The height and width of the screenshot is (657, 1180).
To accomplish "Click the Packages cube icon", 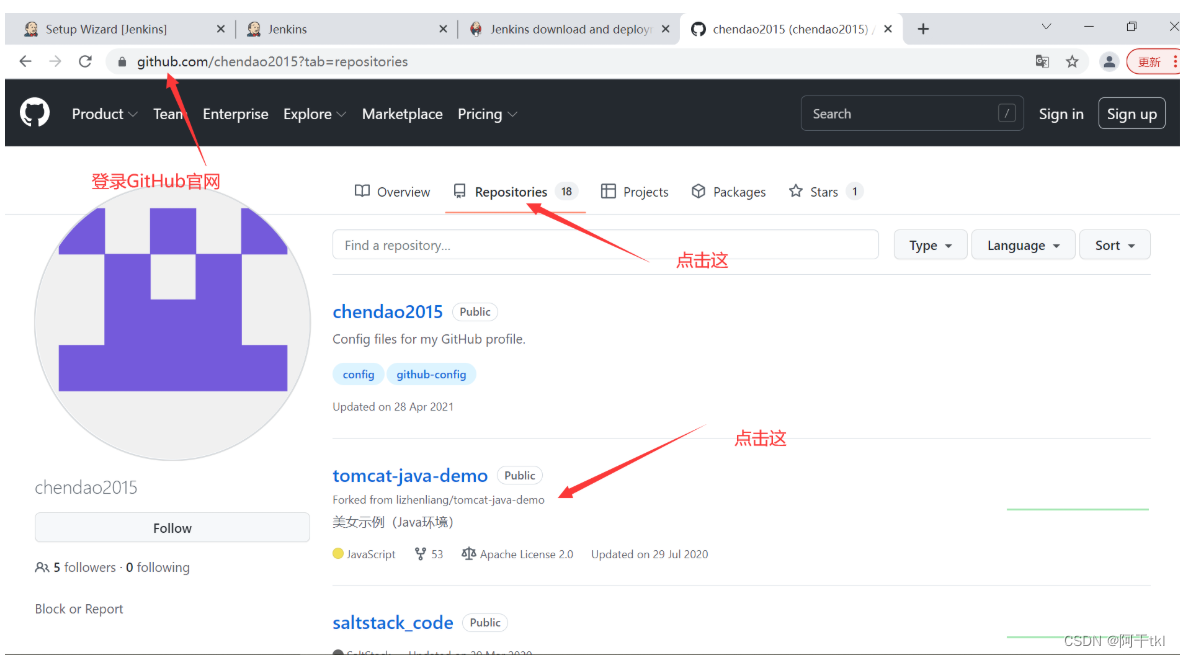I will (x=698, y=191).
